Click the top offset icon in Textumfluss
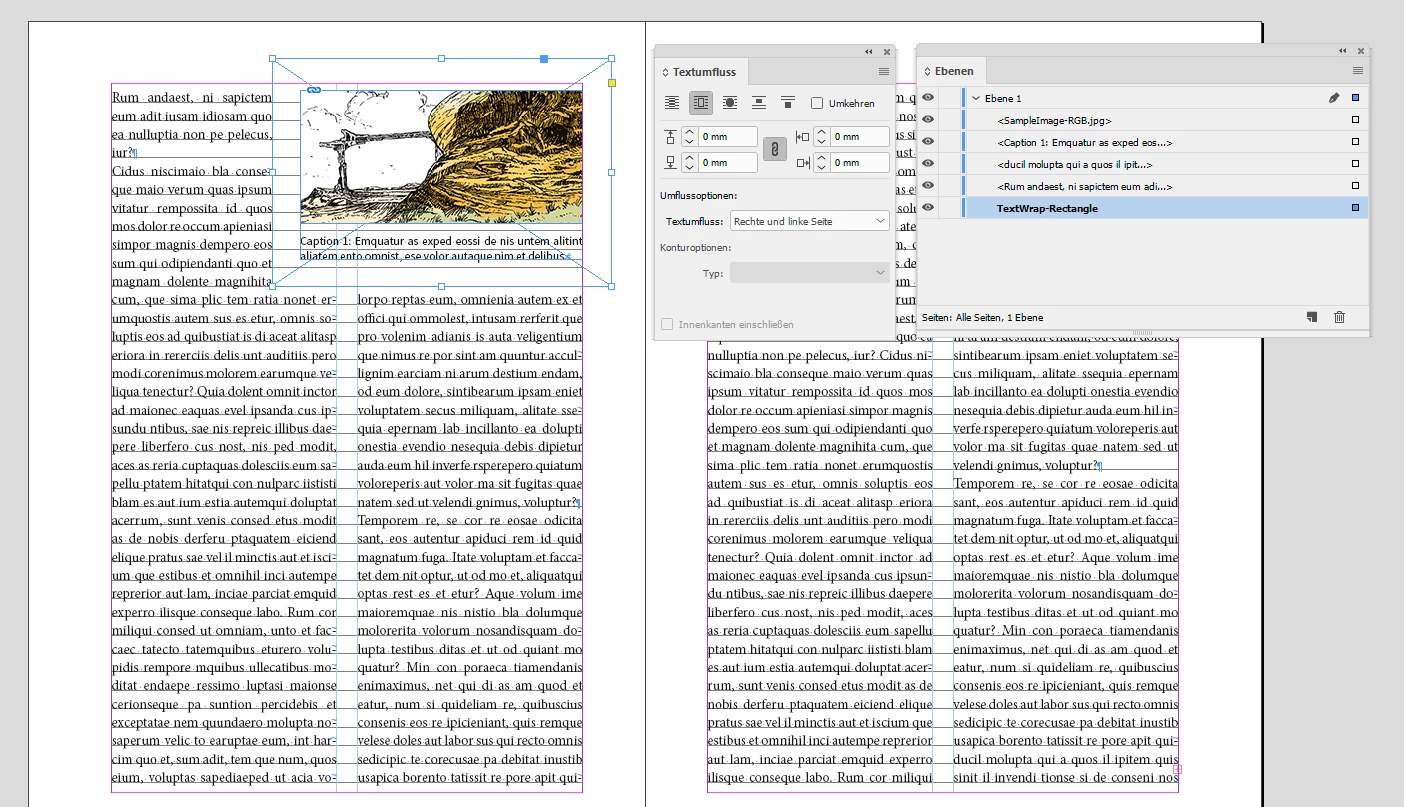The width and height of the screenshot is (1404, 807). point(670,137)
